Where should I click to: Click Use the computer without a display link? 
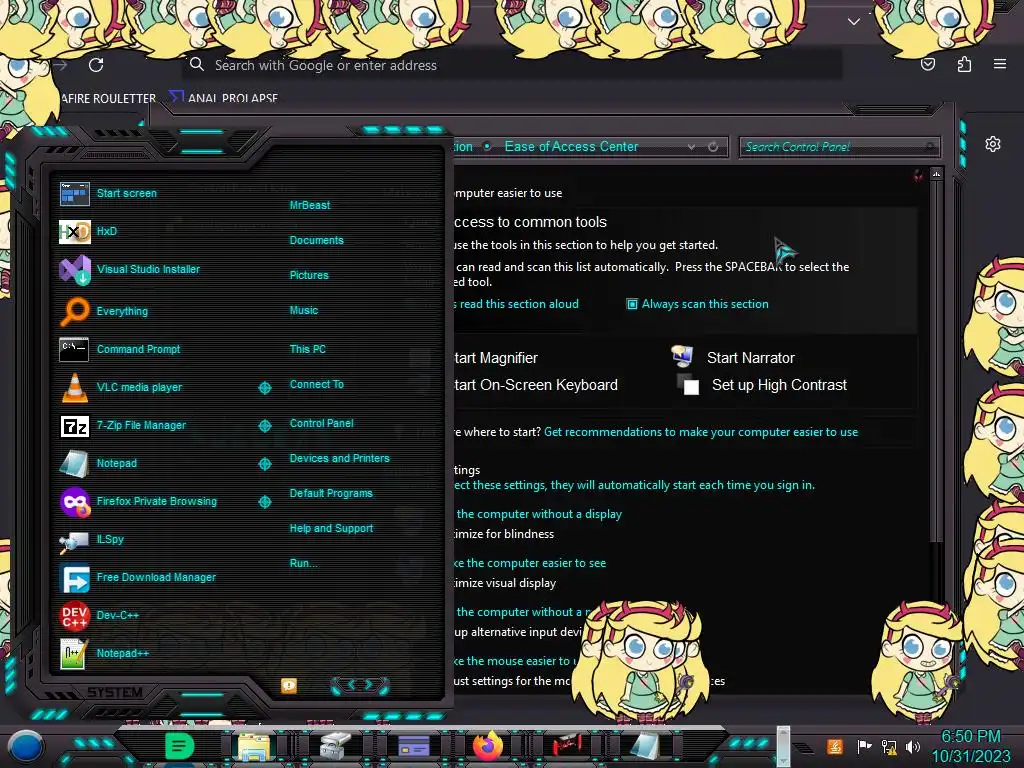tap(537, 514)
